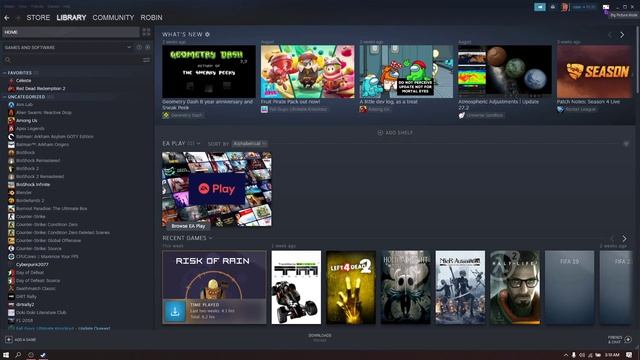Open Atmospheric Adjustments update news
The width and height of the screenshot is (640, 360).
click(x=505, y=70)
